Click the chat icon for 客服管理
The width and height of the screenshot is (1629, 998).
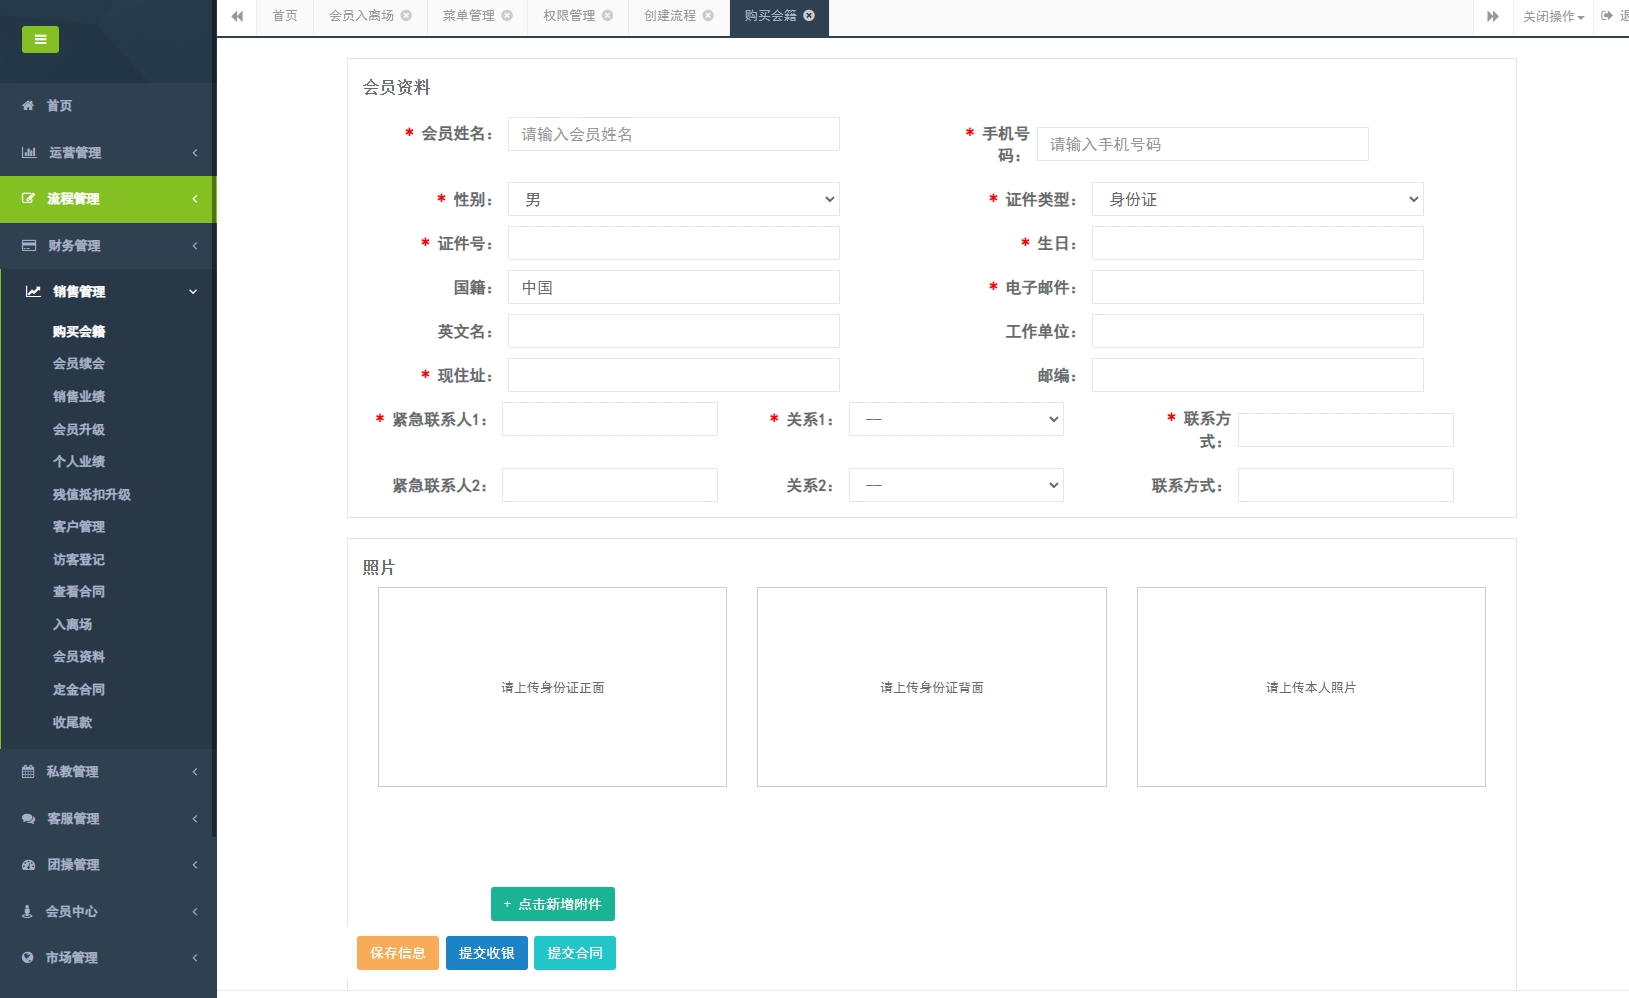pos(28,818)
